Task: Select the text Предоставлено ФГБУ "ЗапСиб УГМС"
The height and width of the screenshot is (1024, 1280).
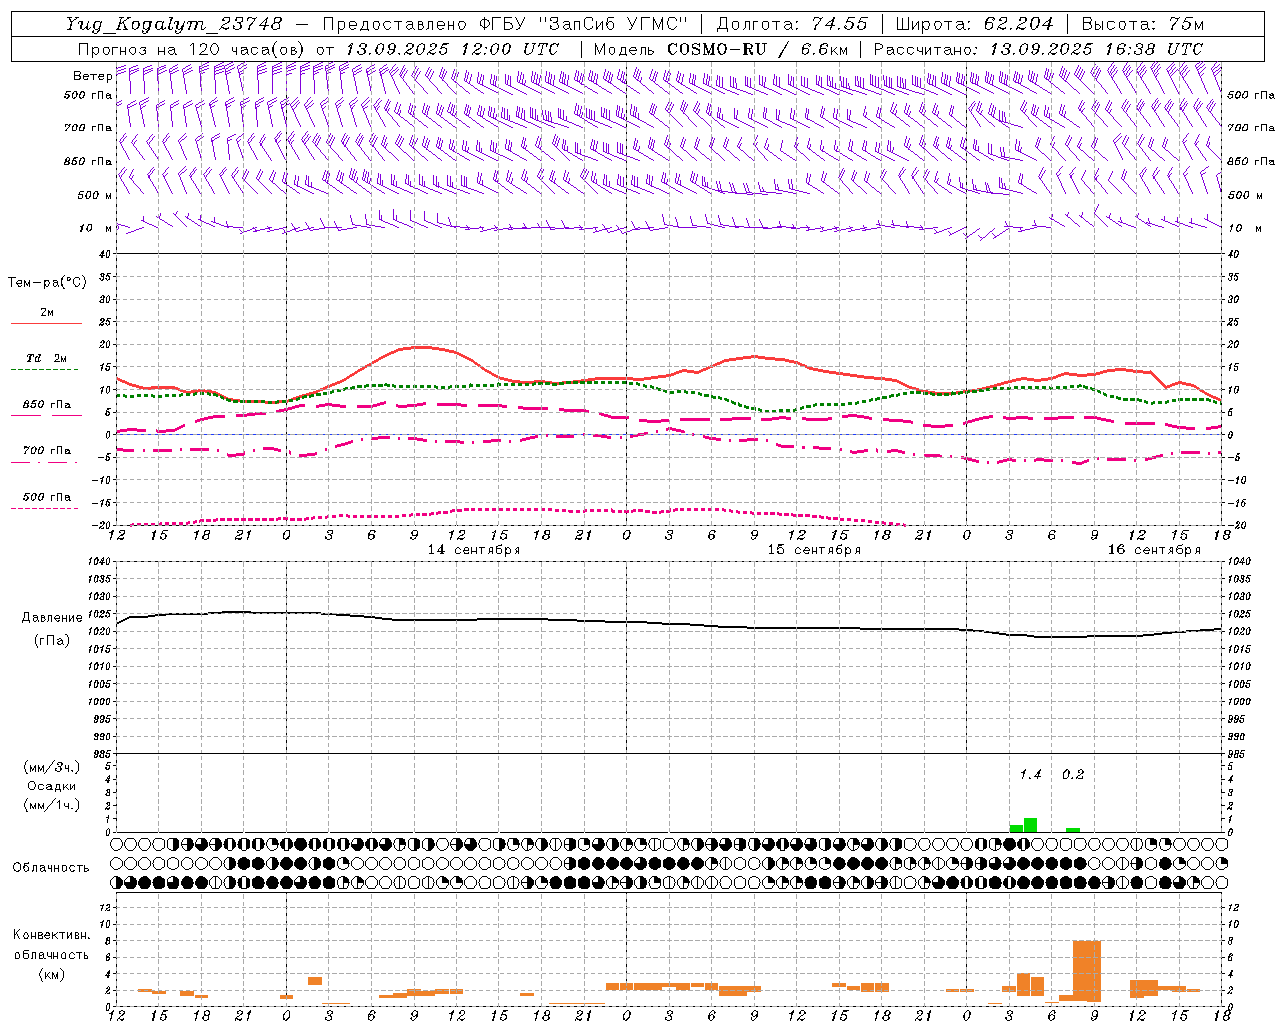Action: click(x=505, y=24)
